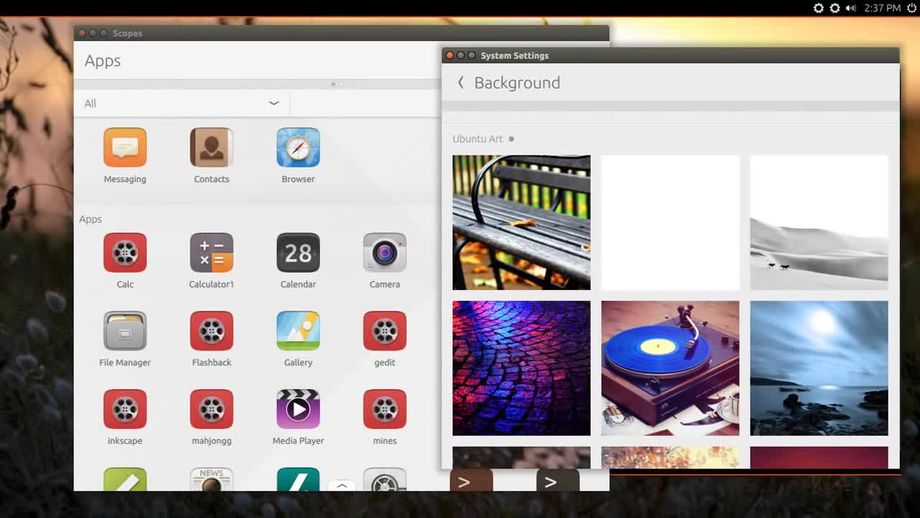Launch Media Player
This screenshot has width=920, height=518.
coord(298,409)
